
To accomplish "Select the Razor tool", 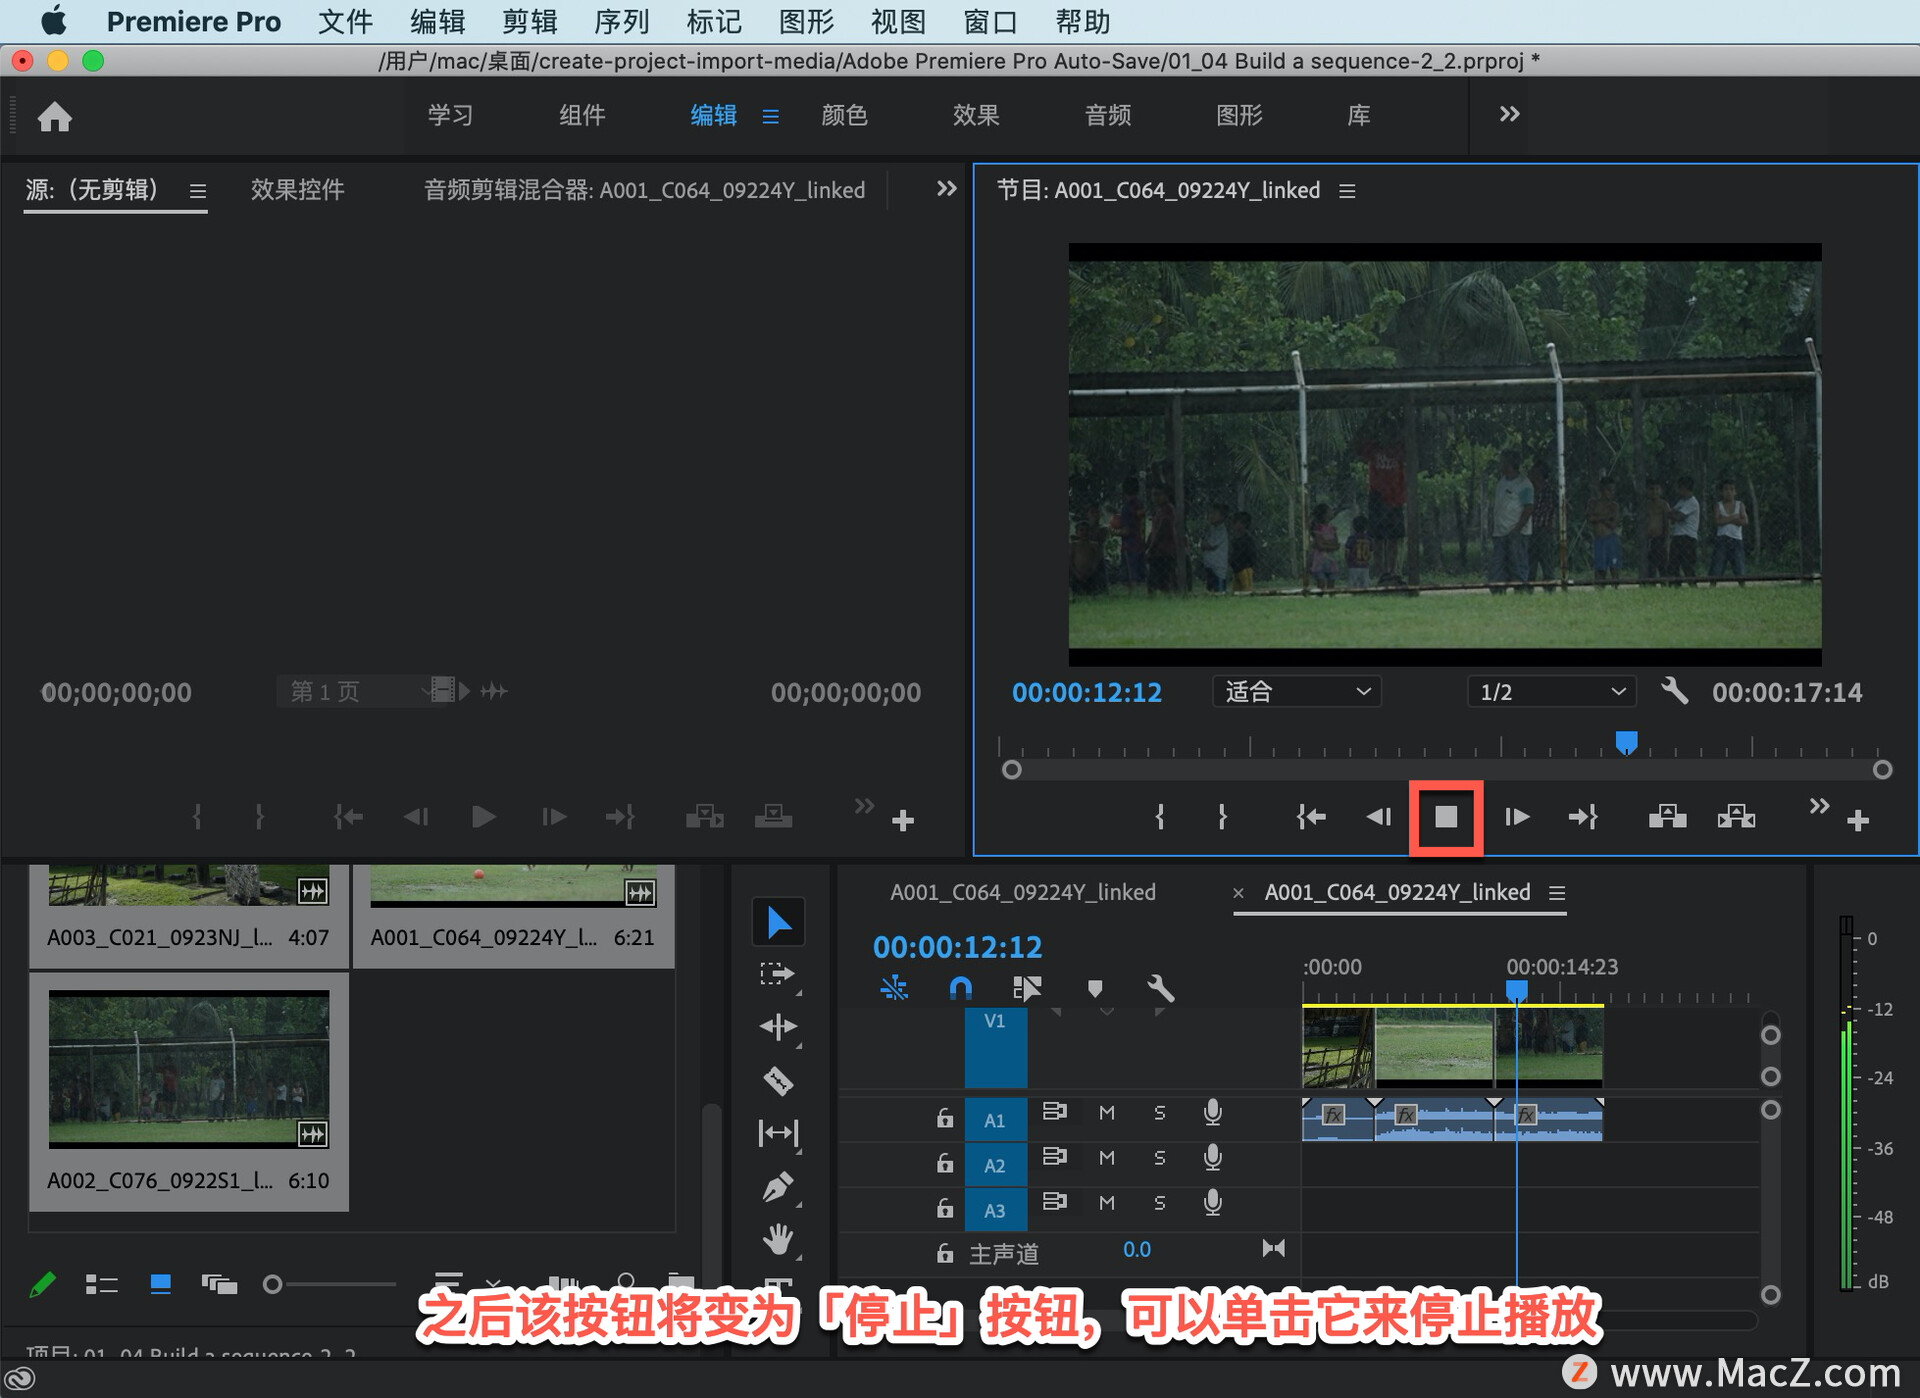I will pos(778,1080).
